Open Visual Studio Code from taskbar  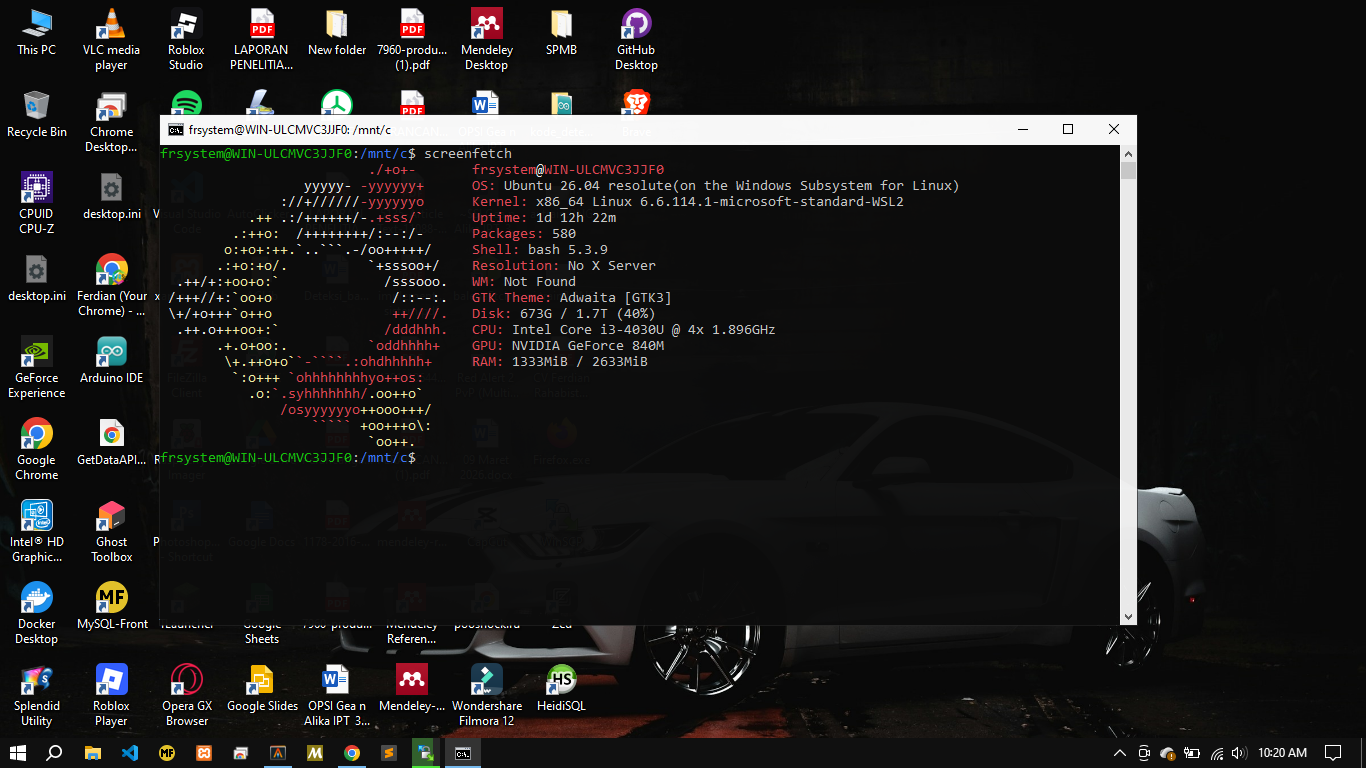pos(130,753)
